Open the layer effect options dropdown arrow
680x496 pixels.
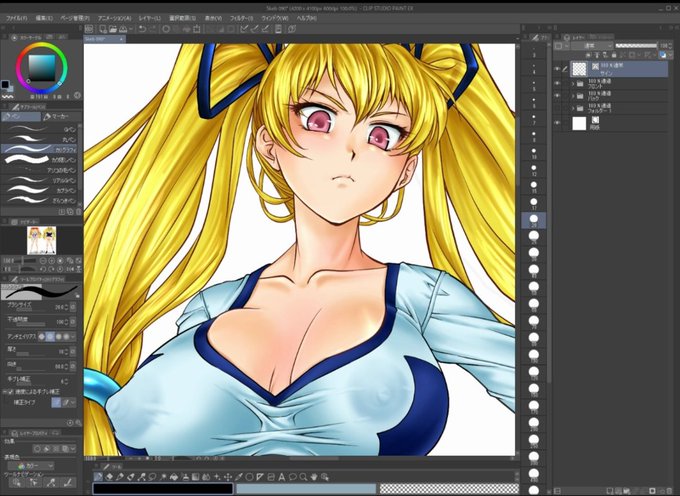pos(73,449)
